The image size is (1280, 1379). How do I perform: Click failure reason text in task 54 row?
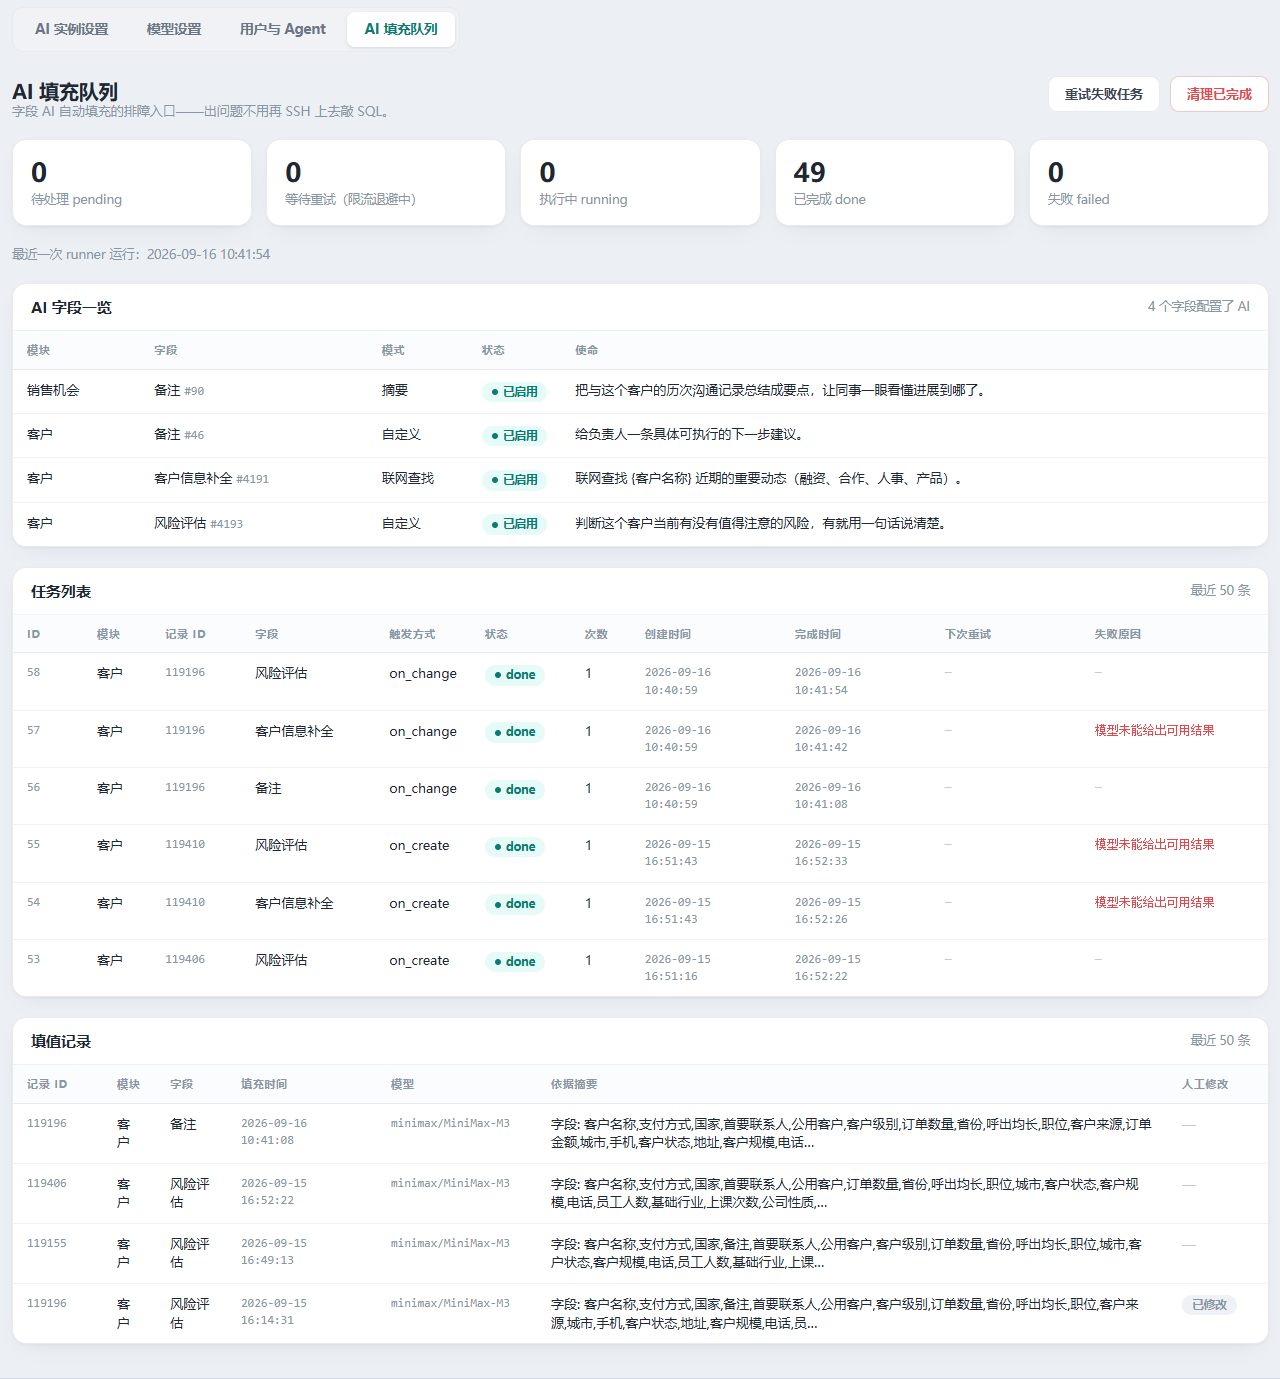(1154, 902)
